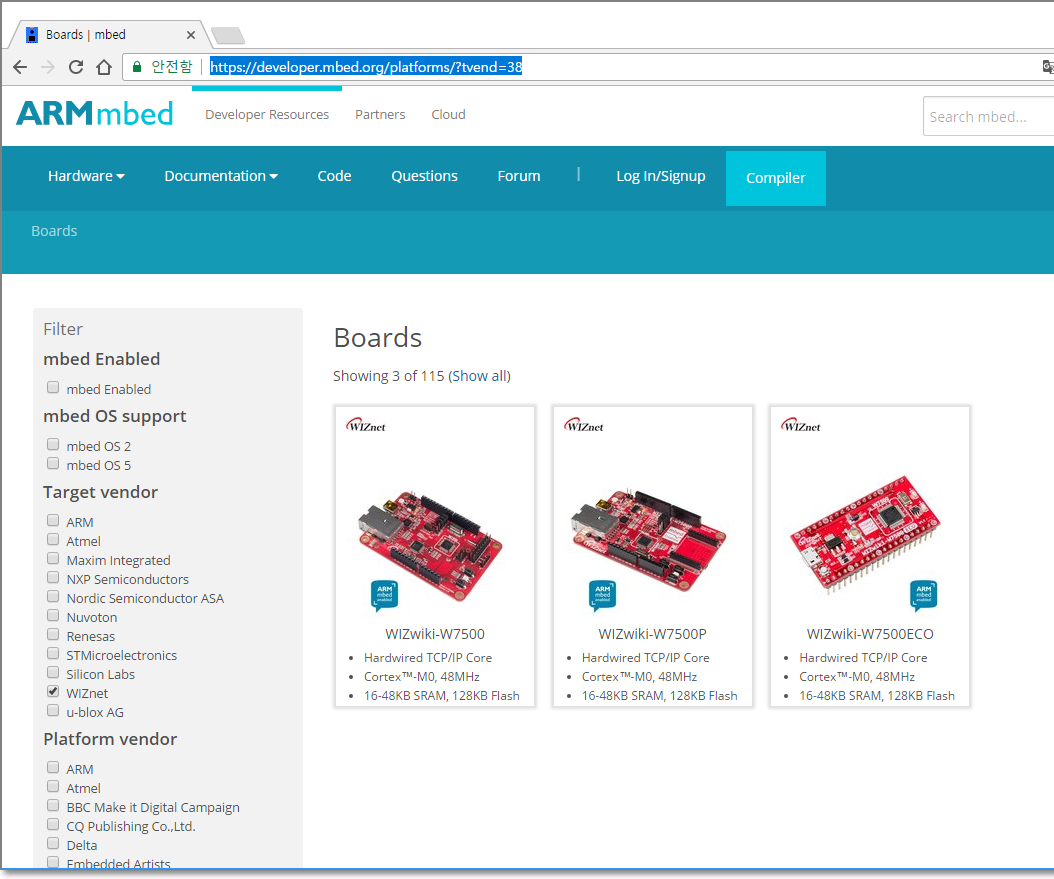Screen dimensions: 1054x879
Task: Check Silicon Labs target vendor
Action: click(x=53, y=672)
